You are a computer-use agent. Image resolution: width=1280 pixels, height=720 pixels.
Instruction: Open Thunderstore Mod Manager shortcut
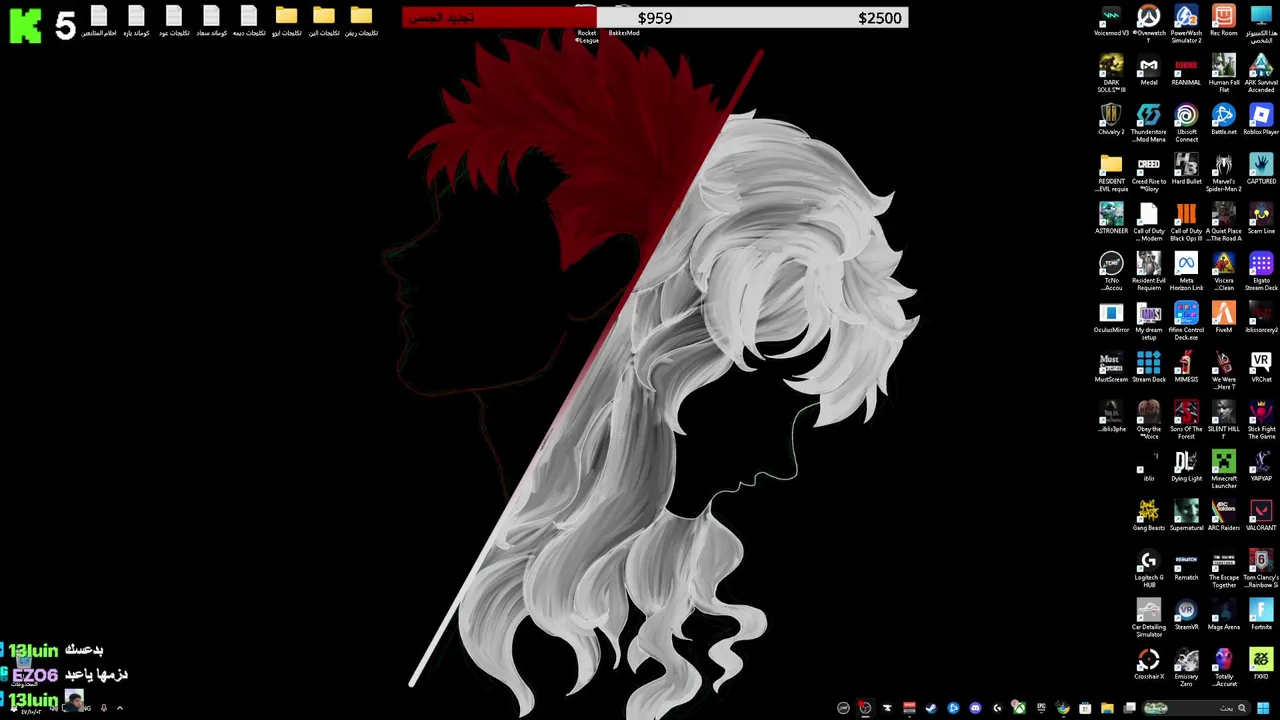[1148, 121]
